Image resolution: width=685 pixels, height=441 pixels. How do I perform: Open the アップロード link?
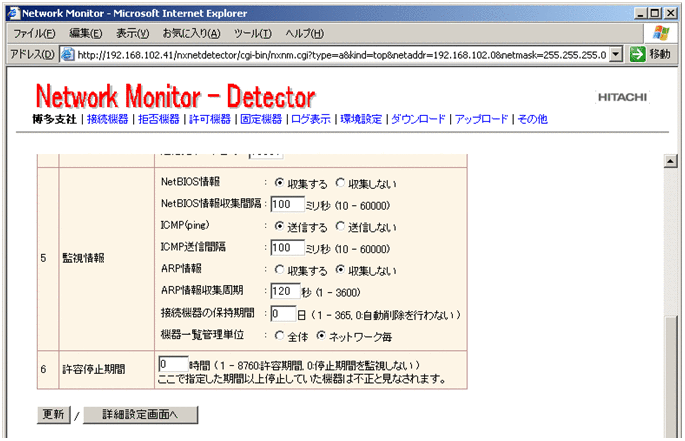coord(481,119)
